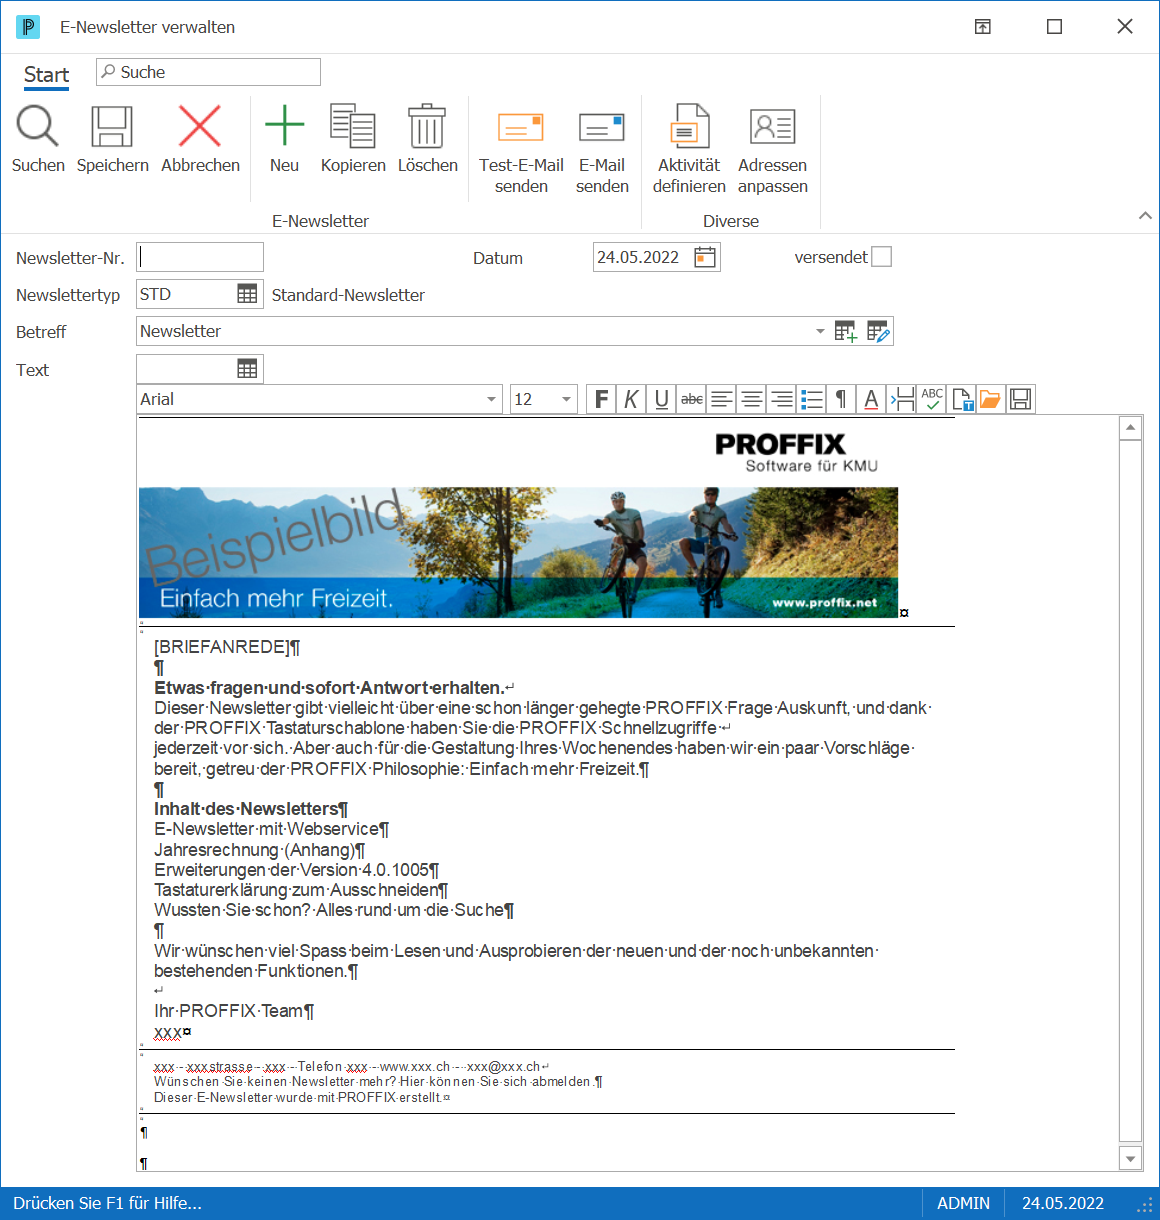Click 'Etwas fragen und sofort Antwort erhalten.' heading
The height and width of the screenshot is (1220, 1160).
tap(329, 688)
